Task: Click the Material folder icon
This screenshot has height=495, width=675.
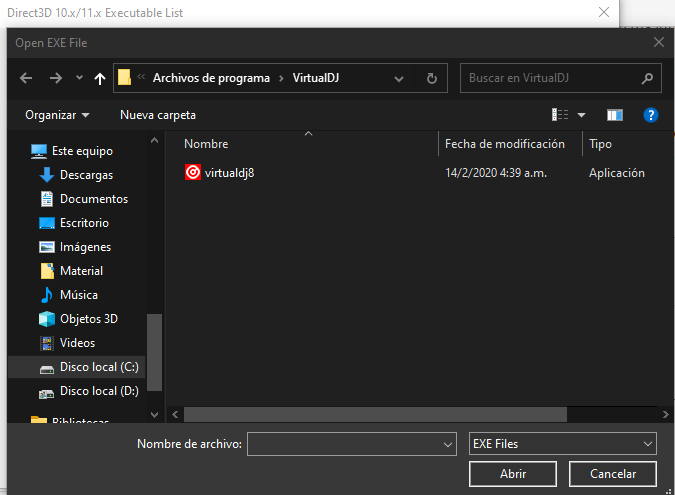Action: 47,271
